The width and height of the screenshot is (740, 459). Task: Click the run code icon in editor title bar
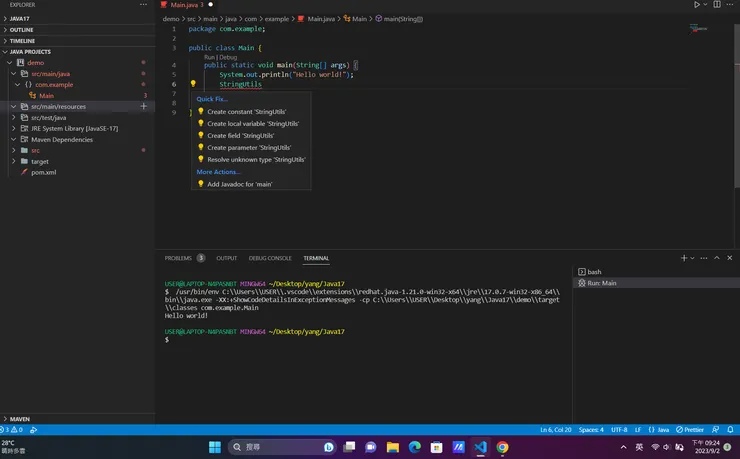697,5
